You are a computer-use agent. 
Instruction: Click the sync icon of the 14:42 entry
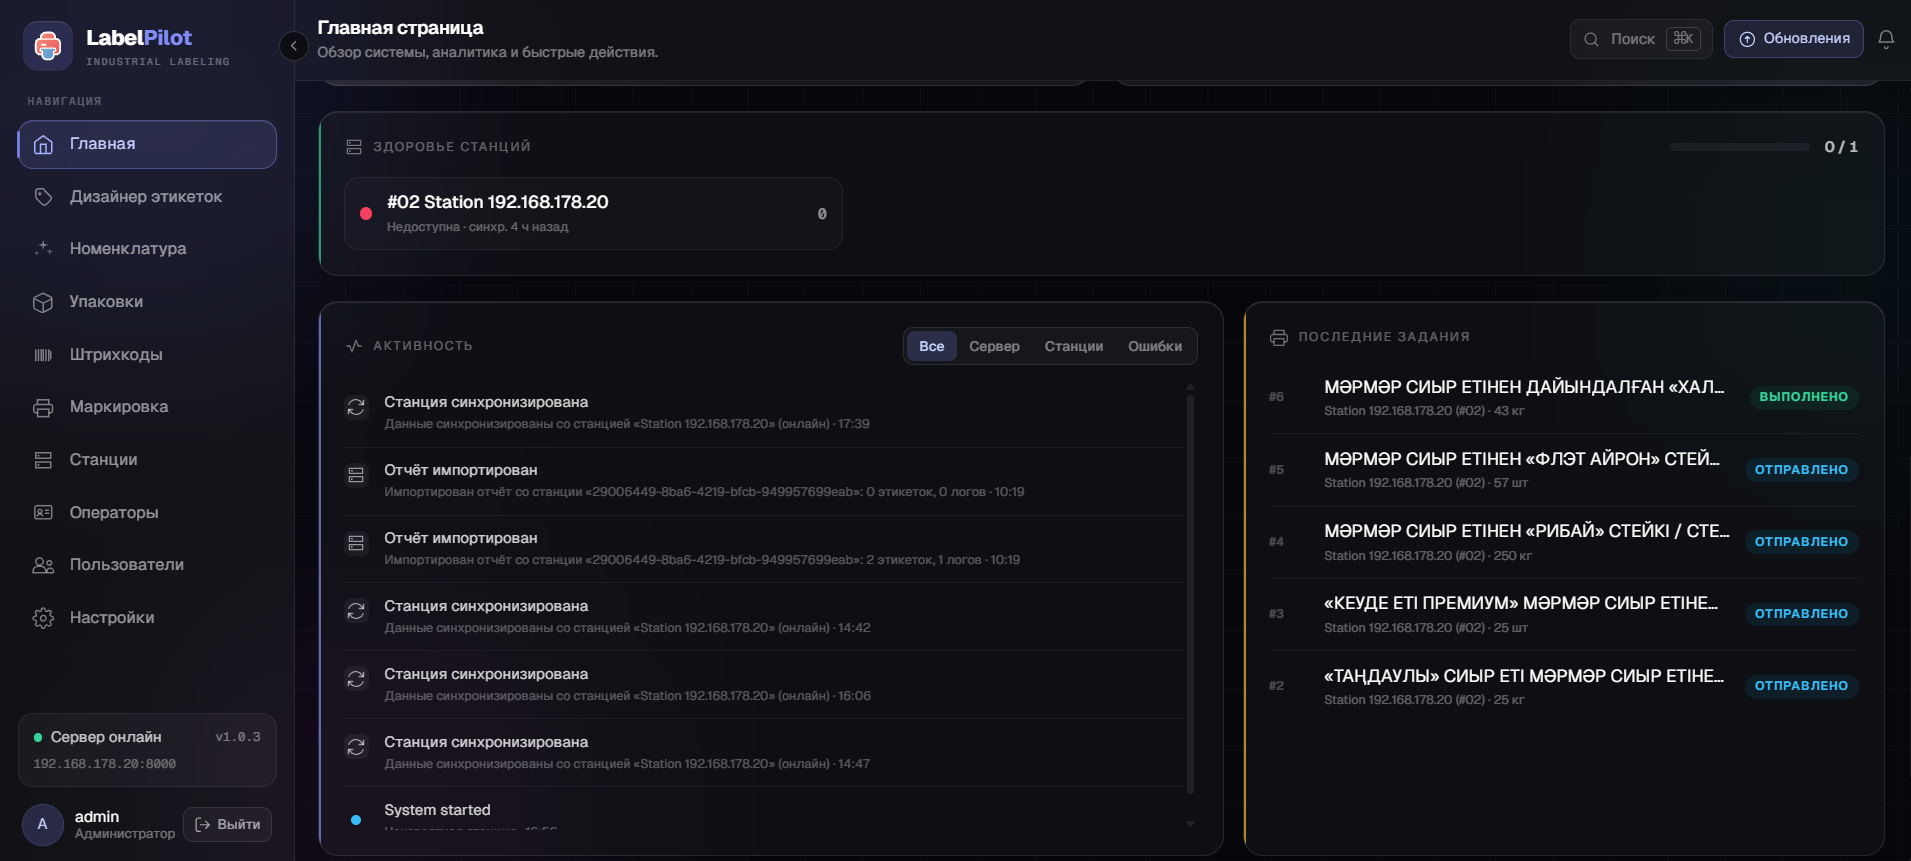[x=356, y=611]
